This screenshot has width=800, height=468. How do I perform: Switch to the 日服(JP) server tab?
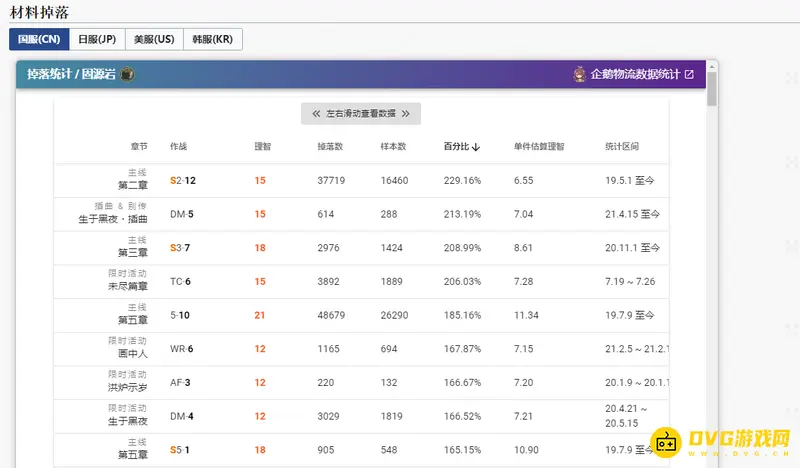(97, 39)
